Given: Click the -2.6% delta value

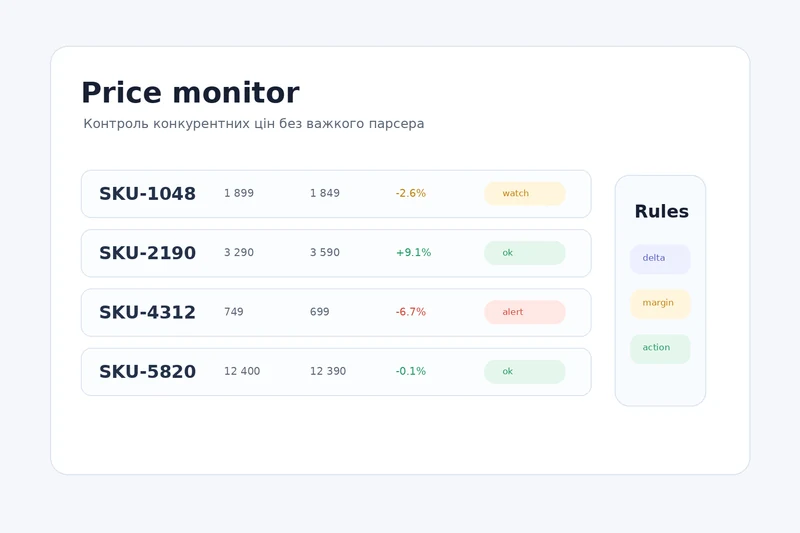Looking at the screenshot, I should pos(411,193).
